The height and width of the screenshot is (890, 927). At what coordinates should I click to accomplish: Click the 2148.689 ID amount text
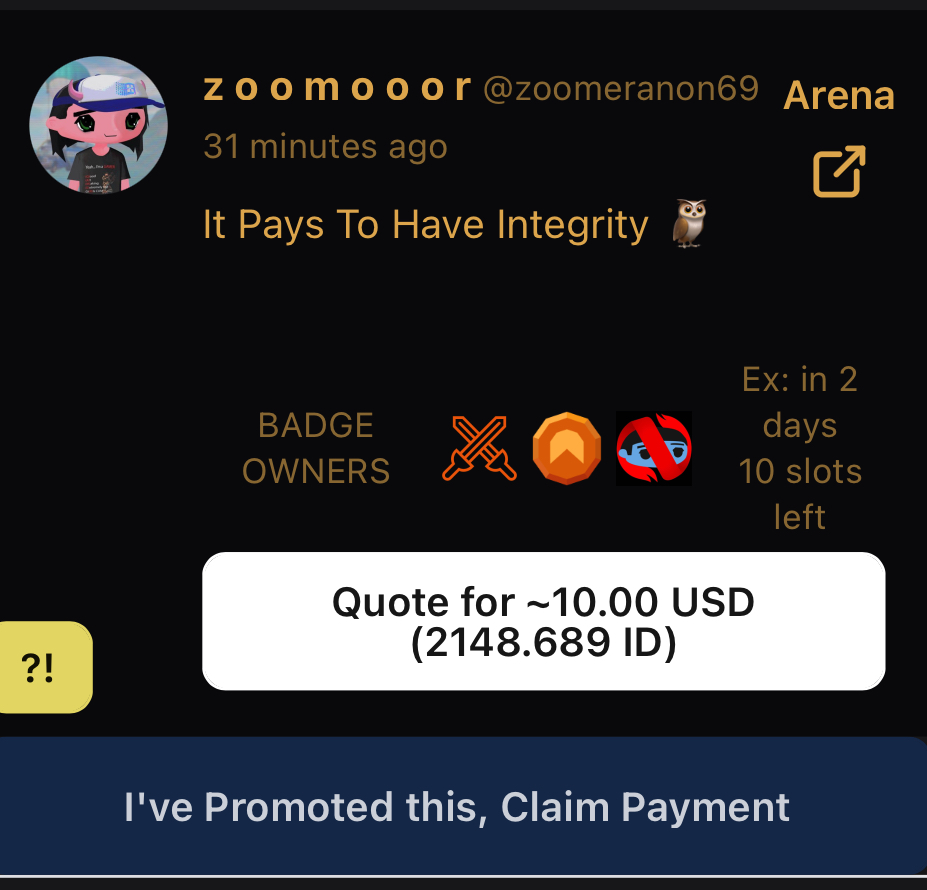pyautogui.click(x=544, y=642)
